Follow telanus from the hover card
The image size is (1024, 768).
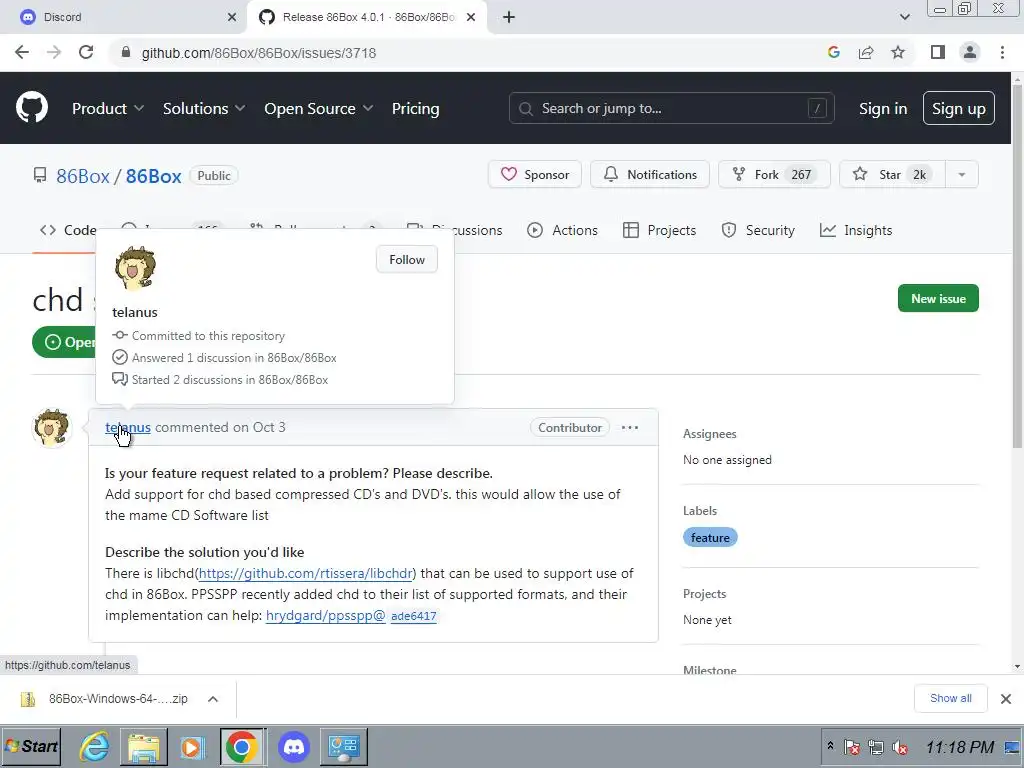[x=407, y=259]
